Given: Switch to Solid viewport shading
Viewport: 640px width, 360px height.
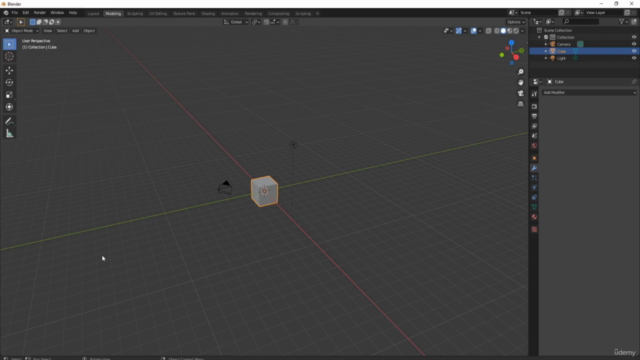Looking at the screenshot, I should (x=503, y=31).
